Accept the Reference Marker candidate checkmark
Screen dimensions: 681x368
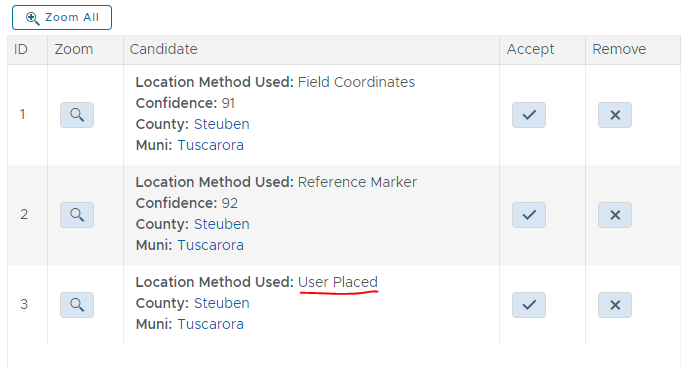coord(529,215)
